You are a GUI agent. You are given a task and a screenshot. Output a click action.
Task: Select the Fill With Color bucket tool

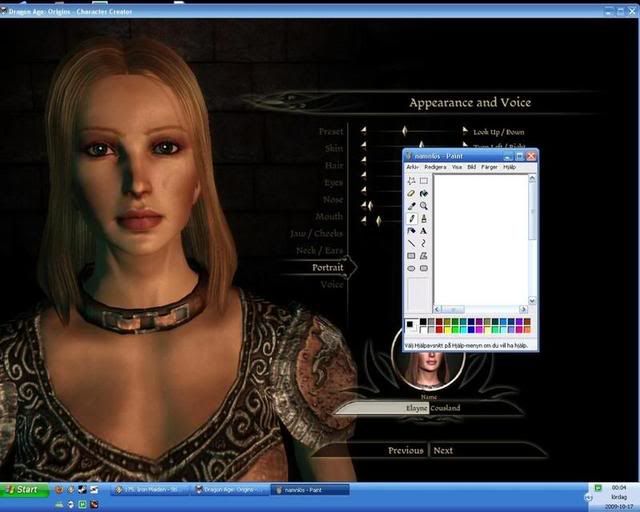pos(424,193)
